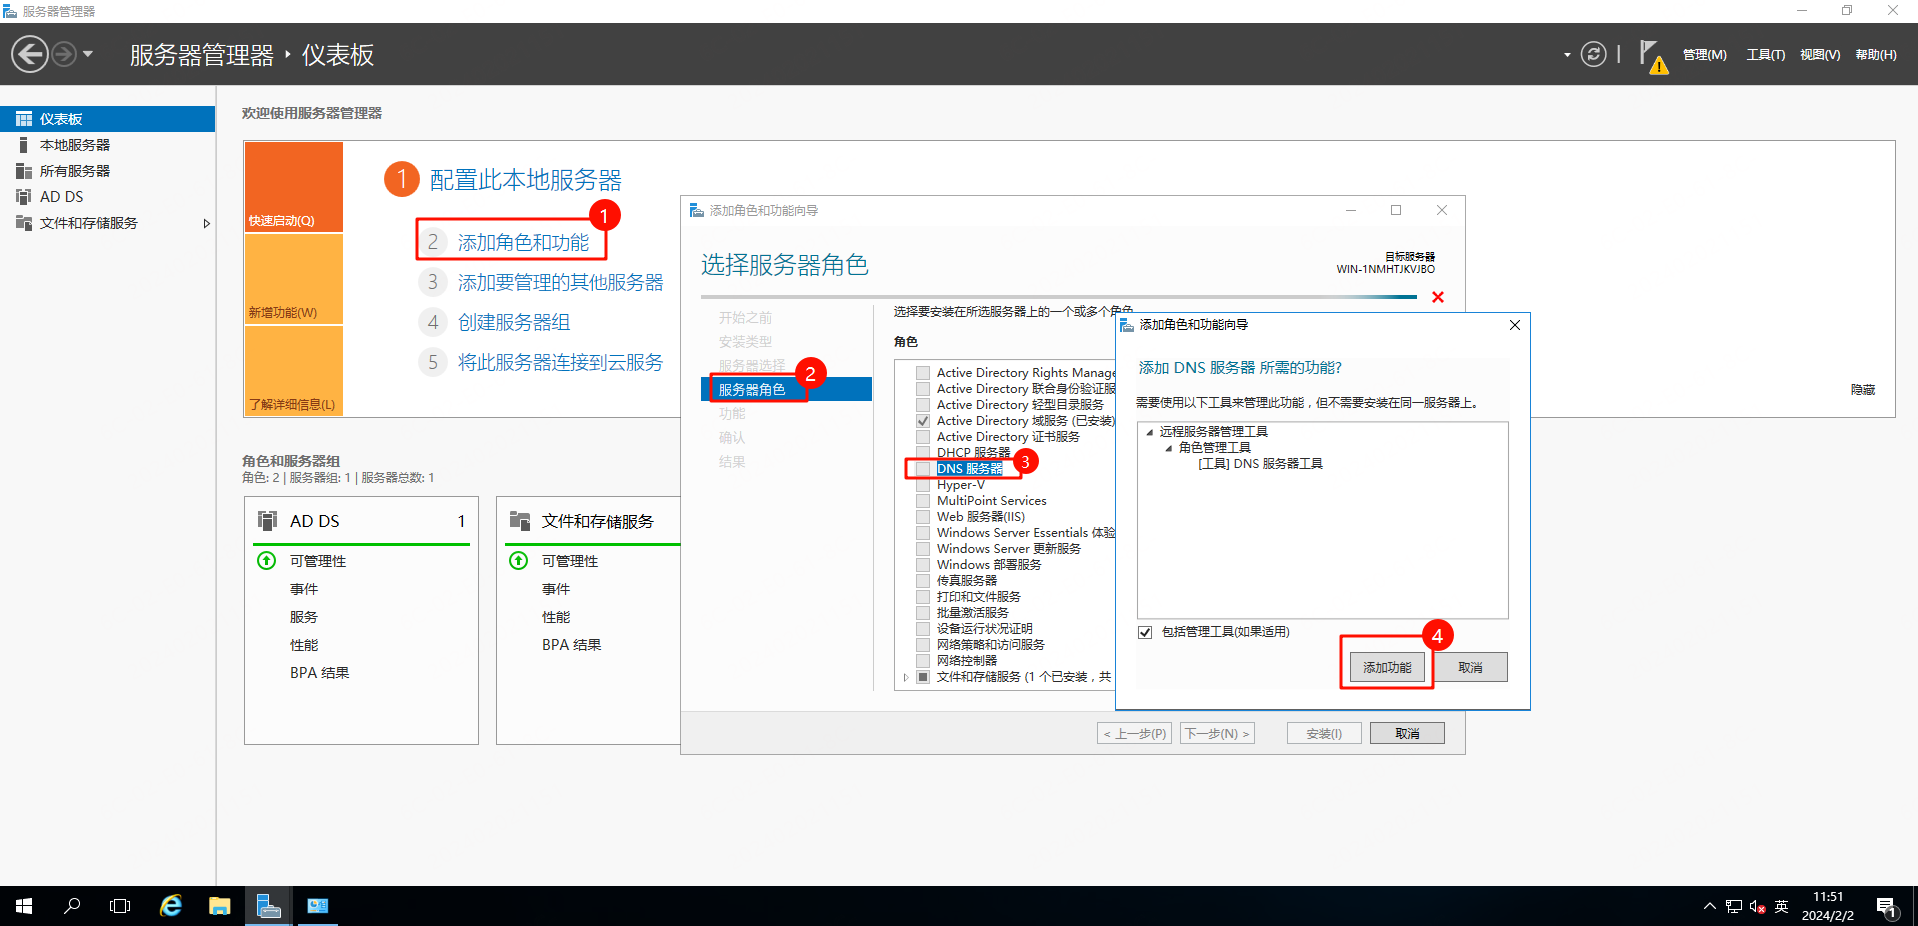The width and height of the screenshot is (1918, 926).
Task: Click the Add Features button
Action: pos(1386,667)
